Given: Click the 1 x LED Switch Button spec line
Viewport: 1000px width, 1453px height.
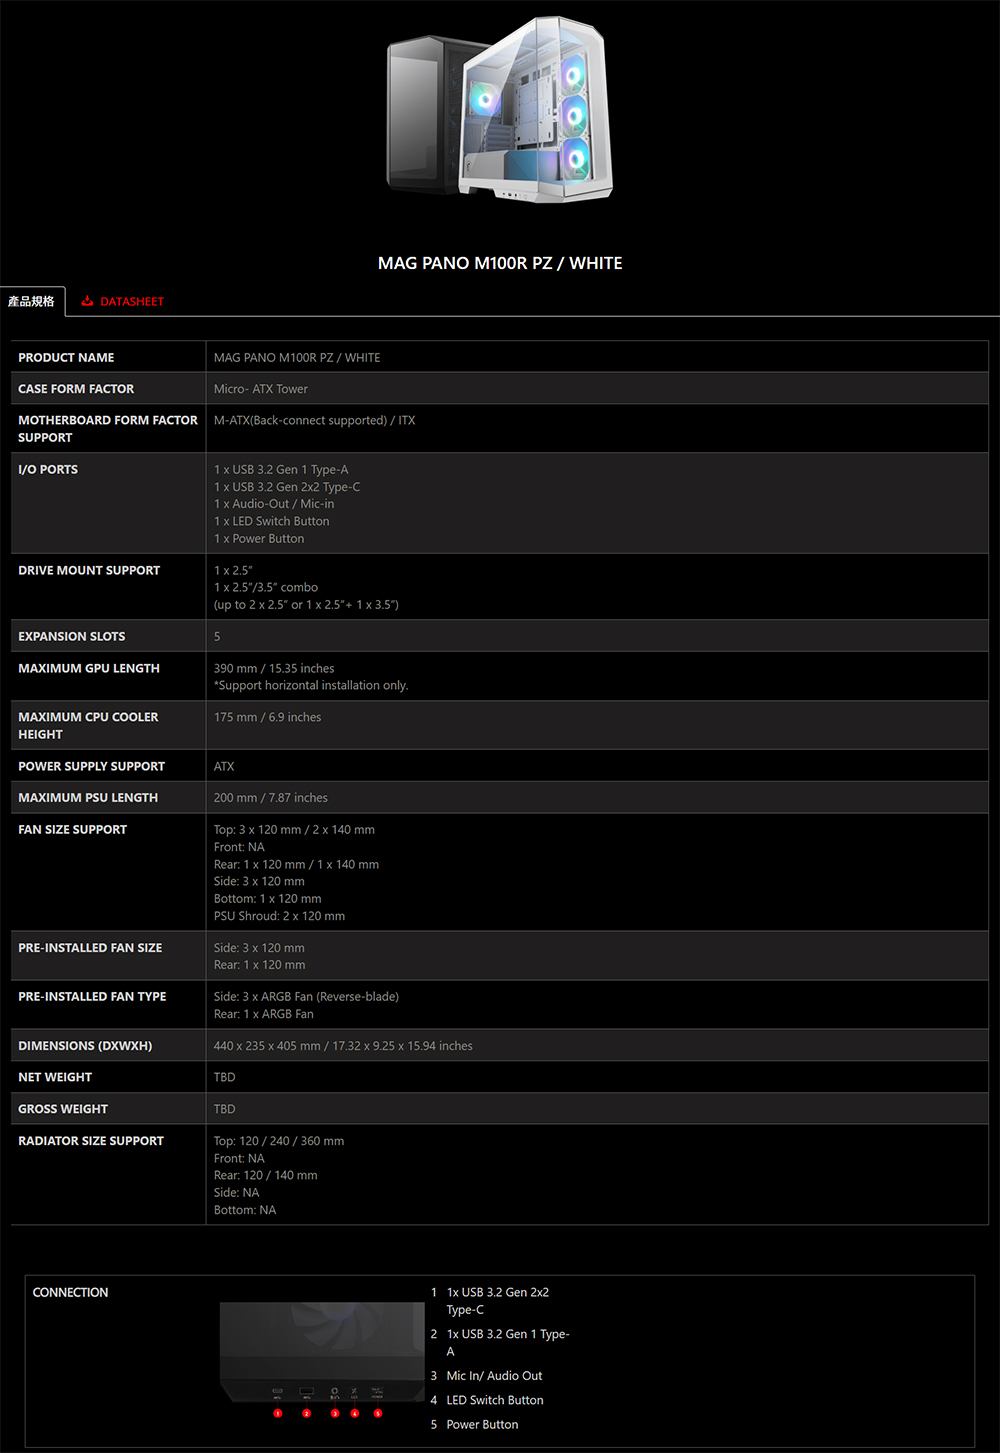Looking at the screenshot, I should pos(271,521).
